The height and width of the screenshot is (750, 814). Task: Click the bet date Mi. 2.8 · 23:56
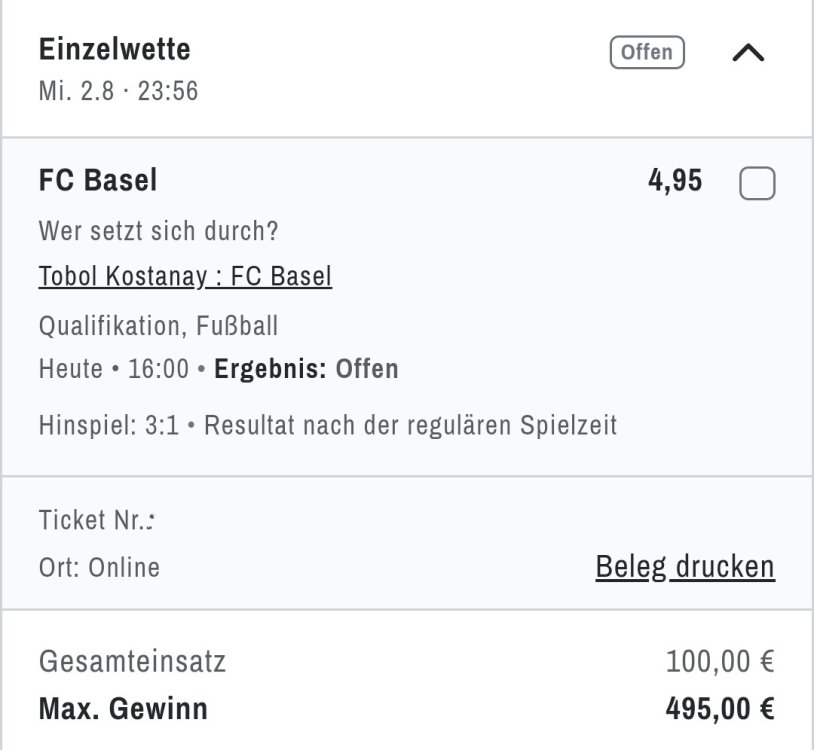(x=118, y=91)
